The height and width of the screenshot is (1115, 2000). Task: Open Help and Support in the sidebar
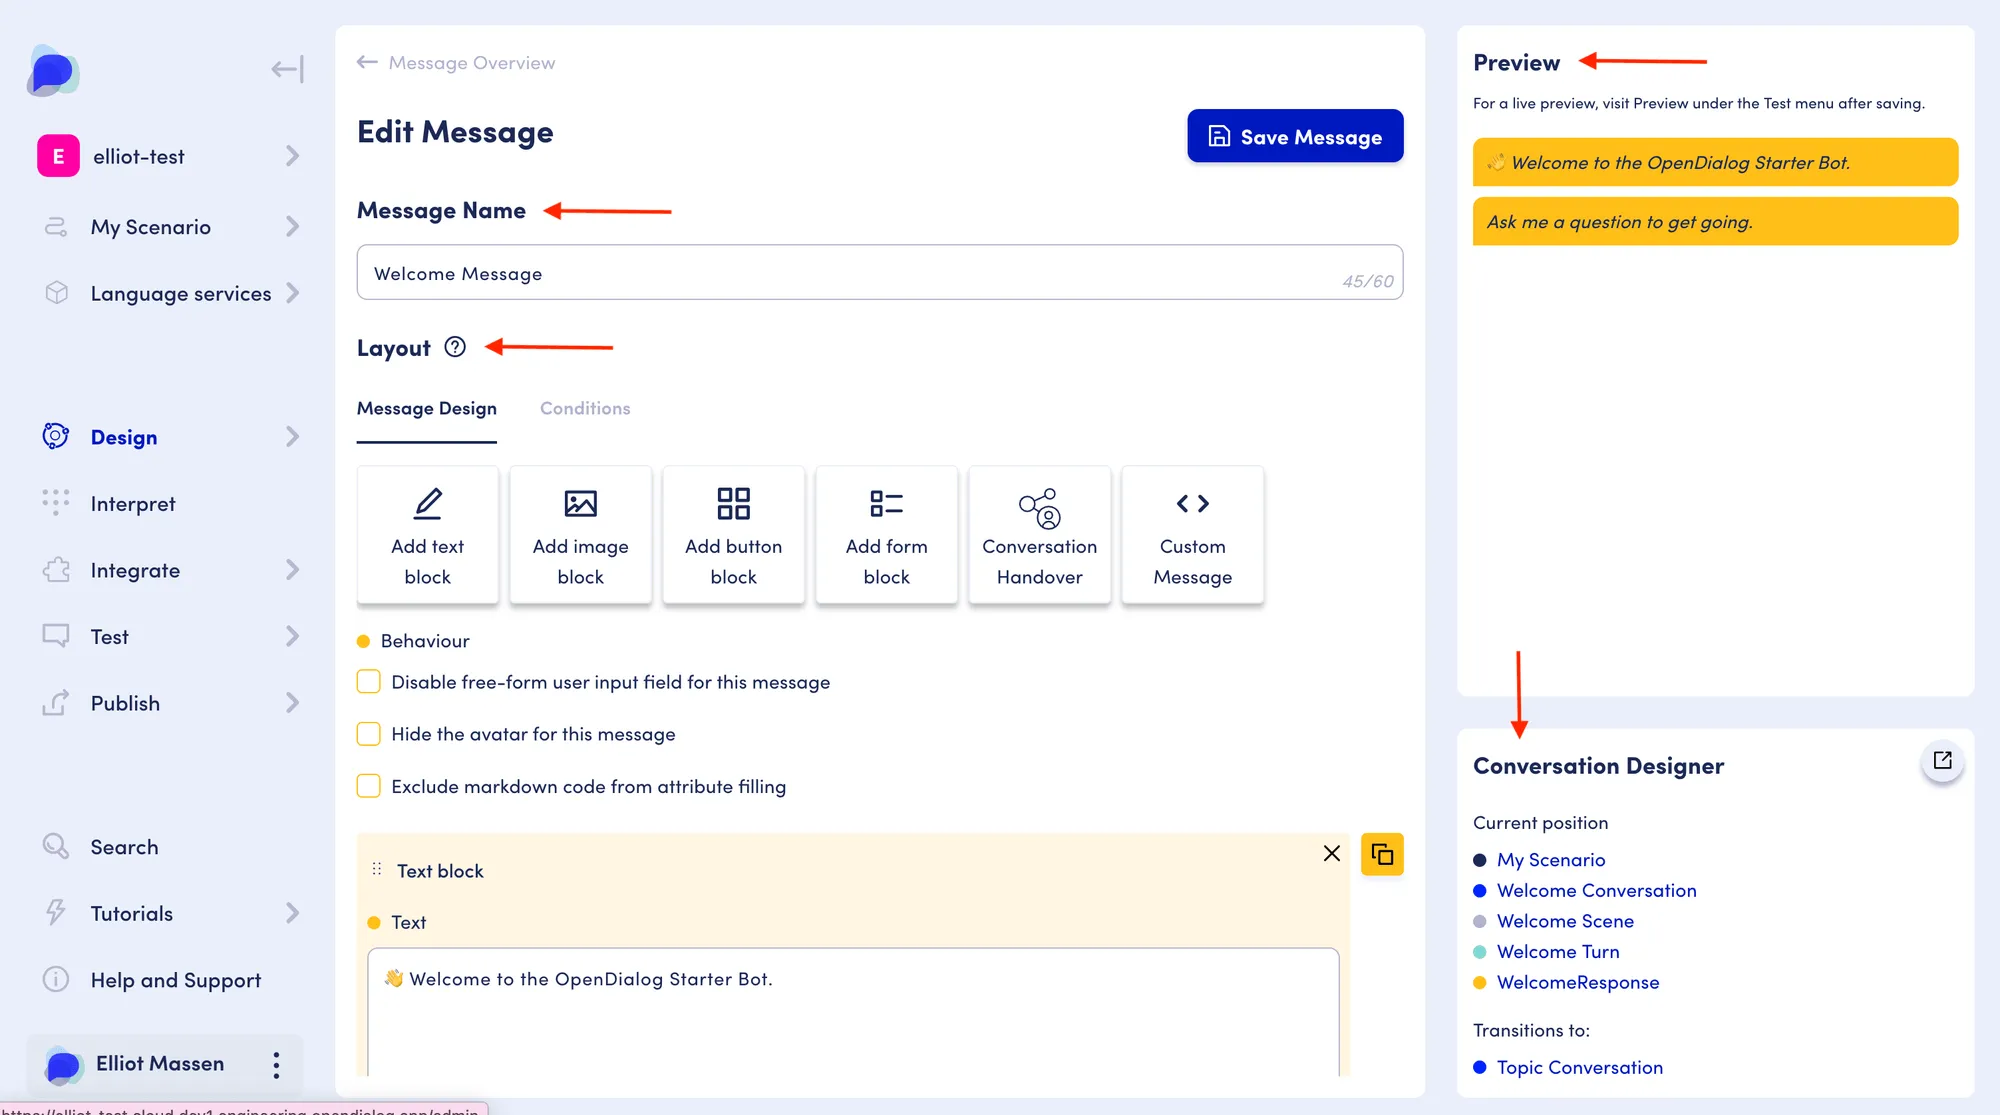click(x=176, y=980)
